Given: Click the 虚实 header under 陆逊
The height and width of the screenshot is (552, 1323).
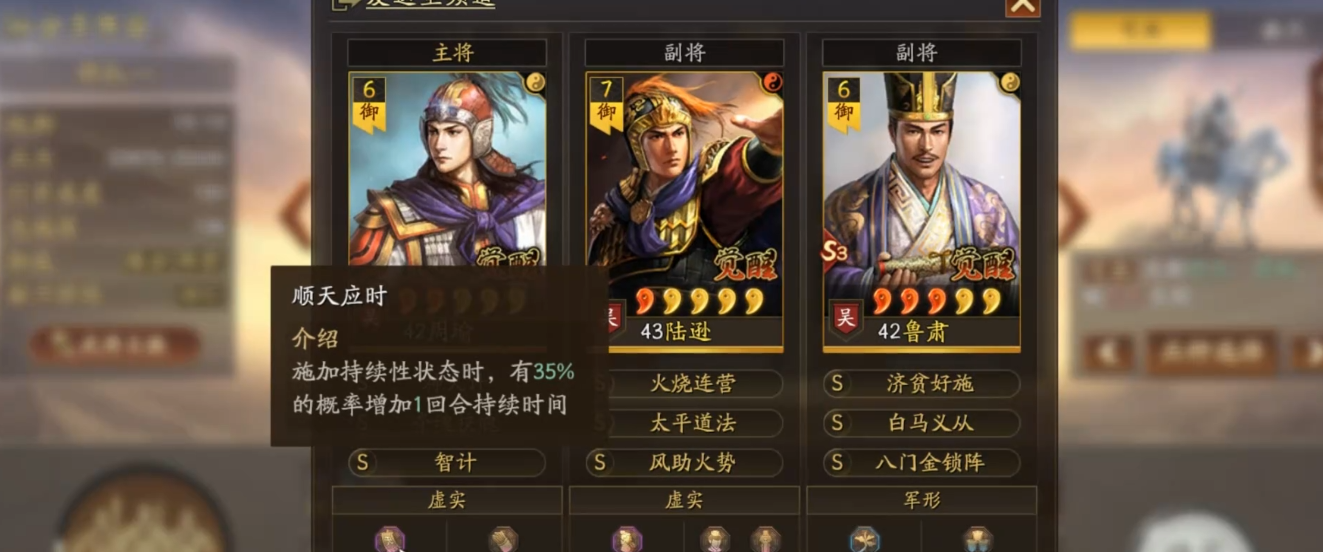Looking at the screenshot, I should [x=684, y=500].
